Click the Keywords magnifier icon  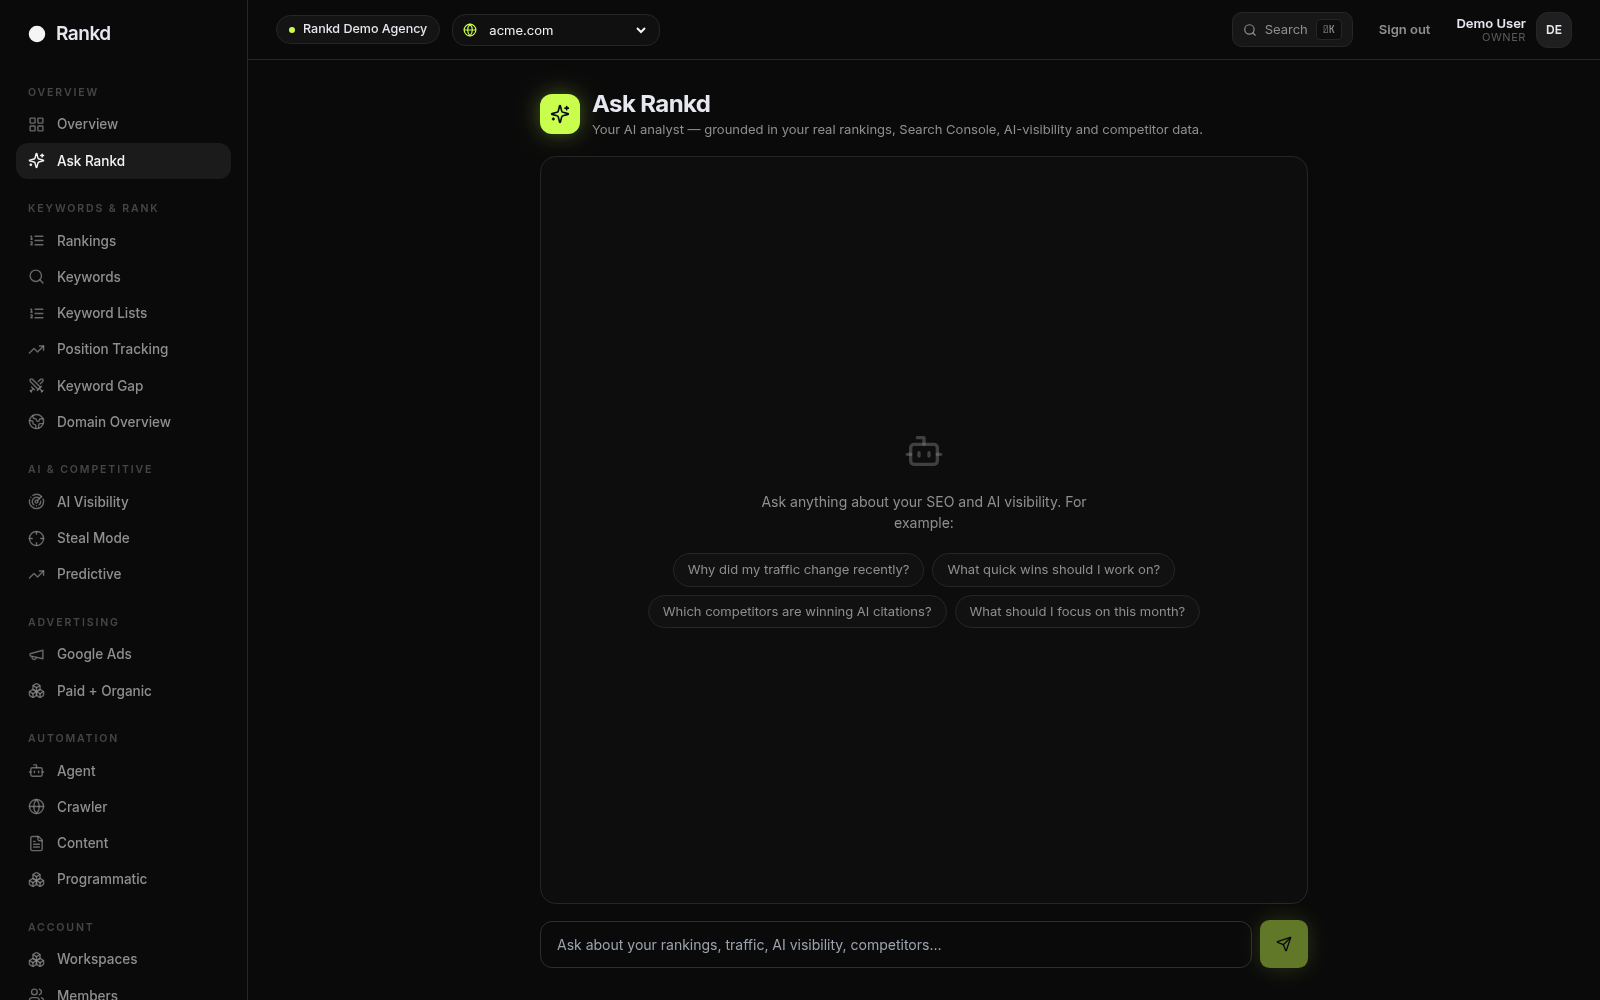(37, 277)
